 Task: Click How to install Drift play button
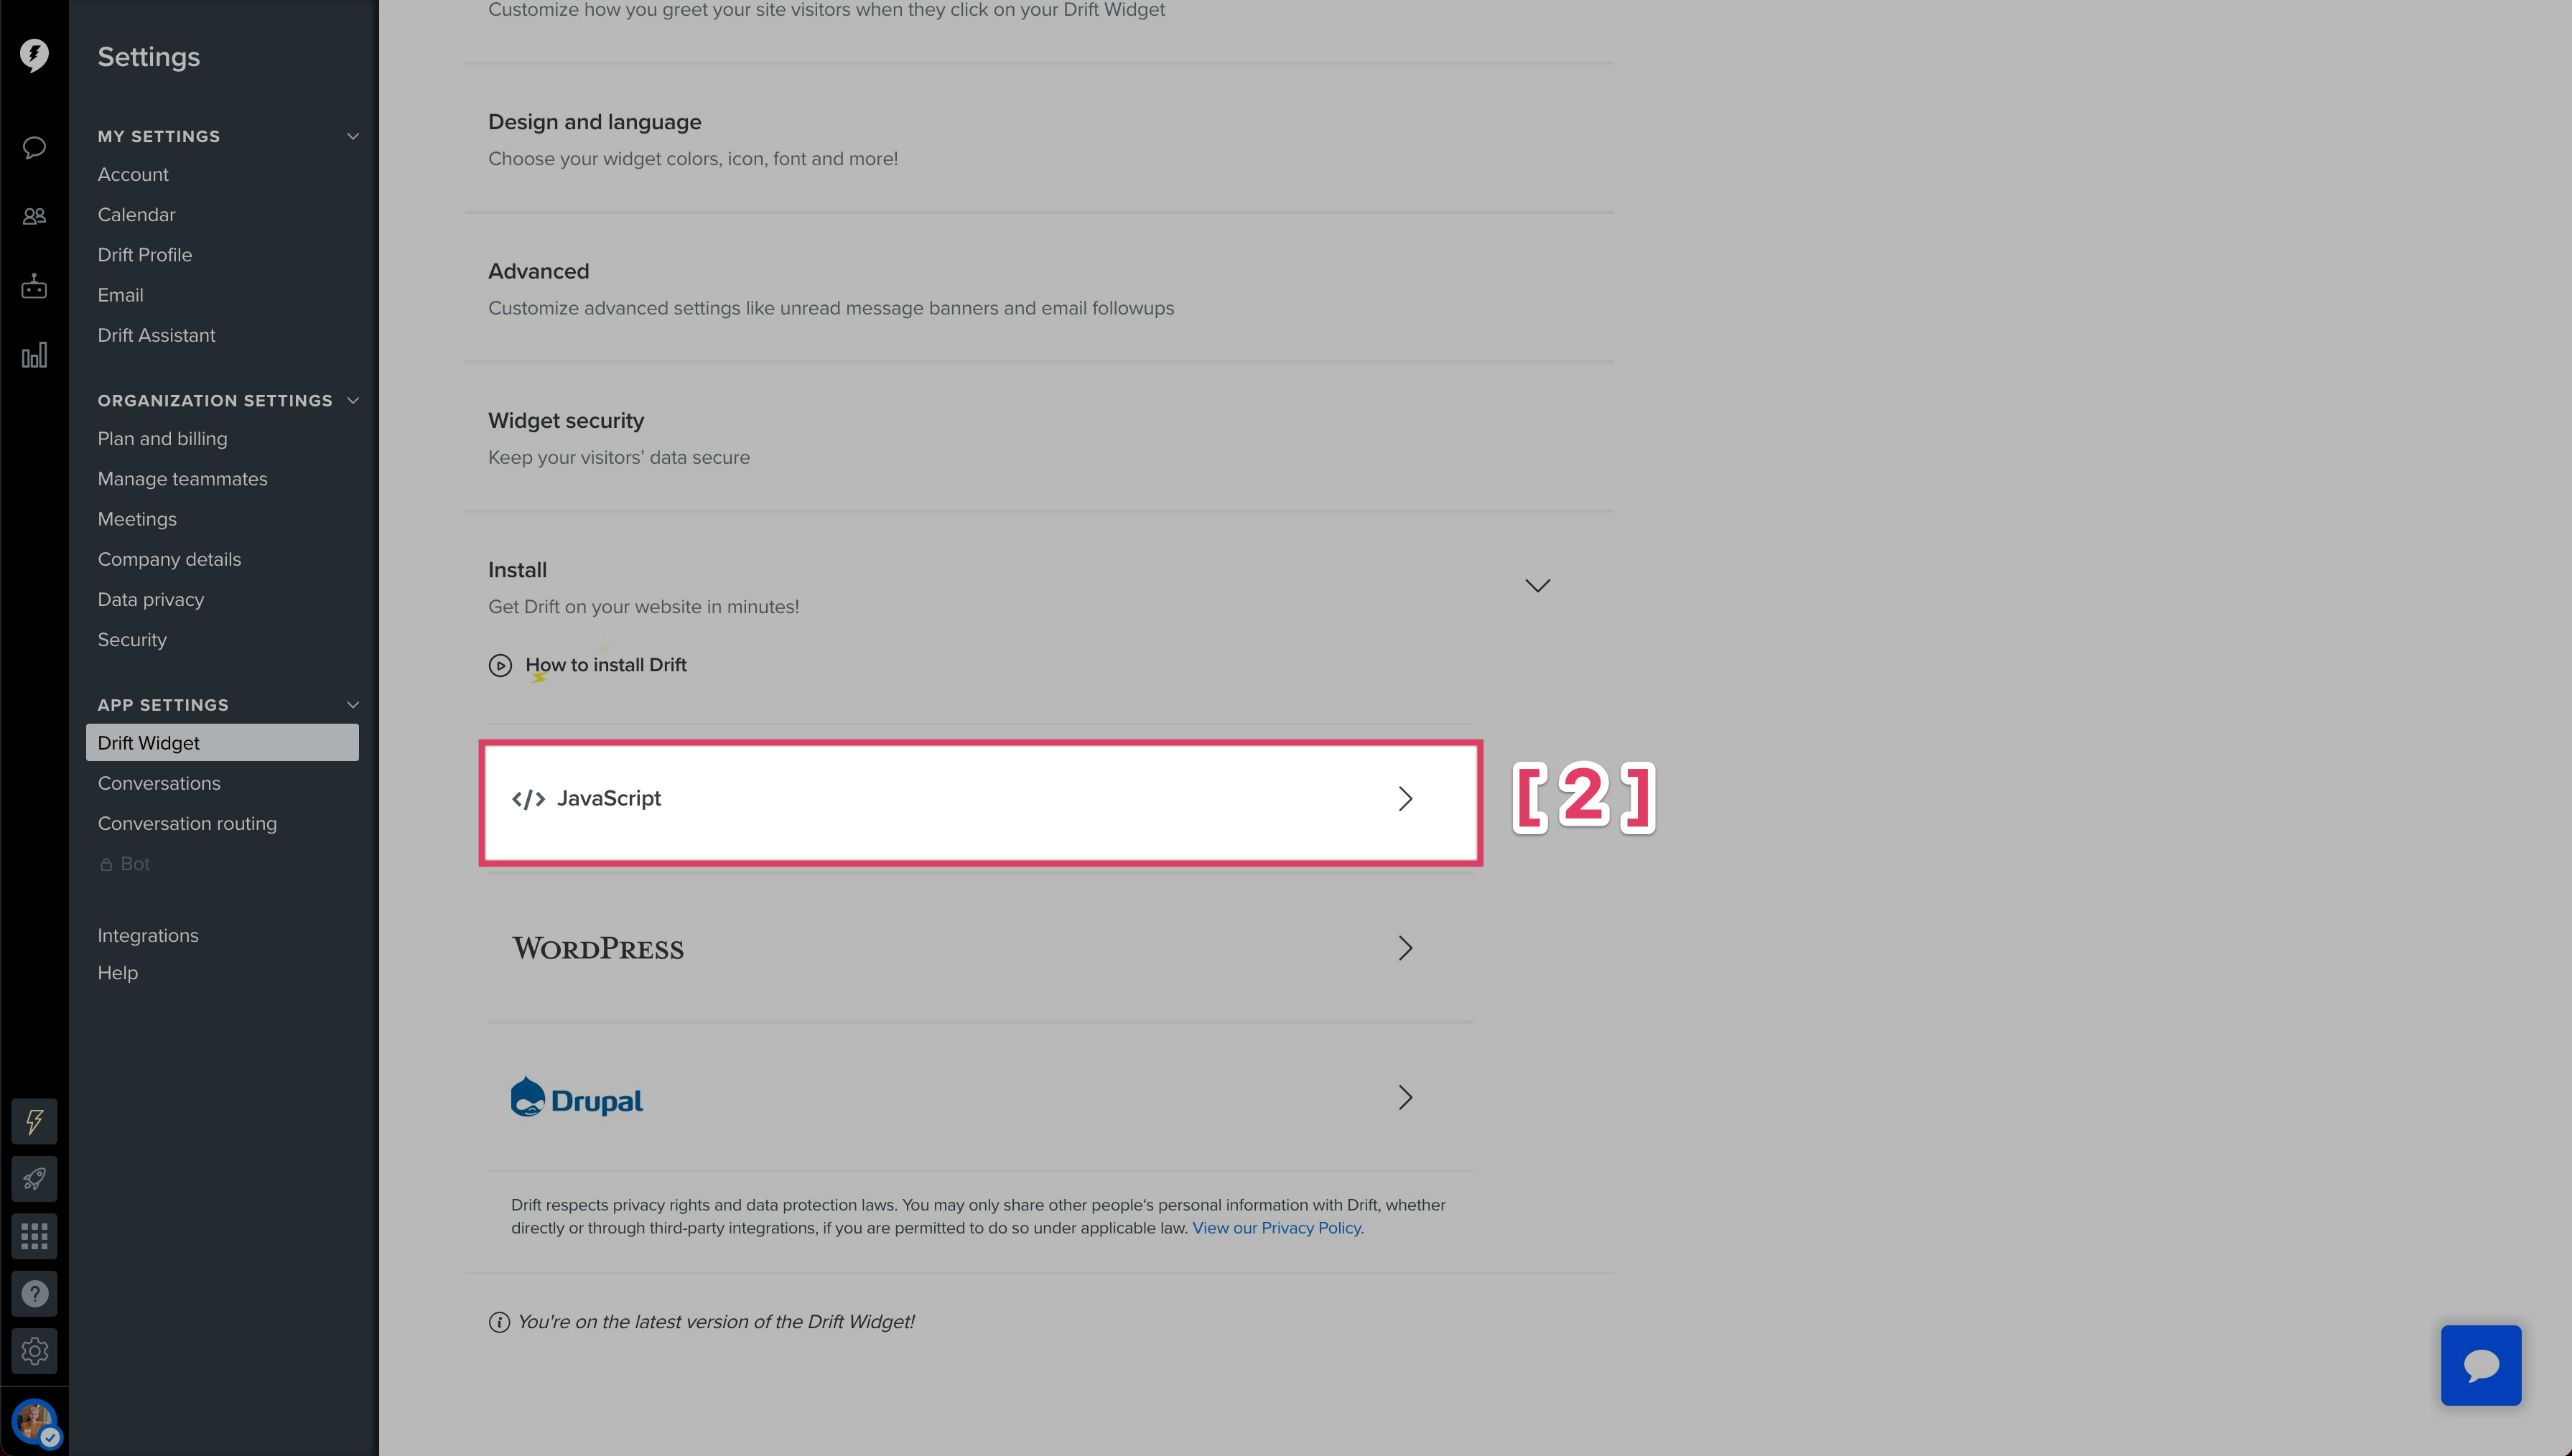click(x=500, y=664)
